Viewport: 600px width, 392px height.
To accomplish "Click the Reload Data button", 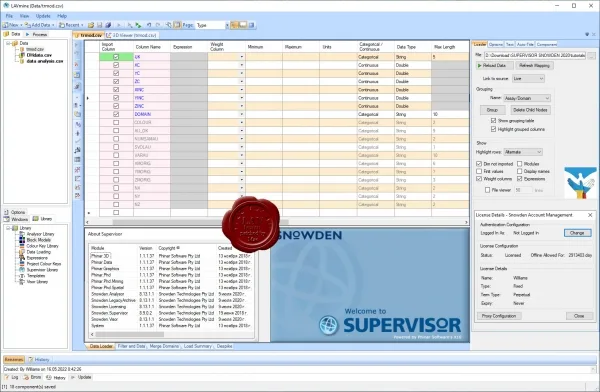I will coord(494,65).
